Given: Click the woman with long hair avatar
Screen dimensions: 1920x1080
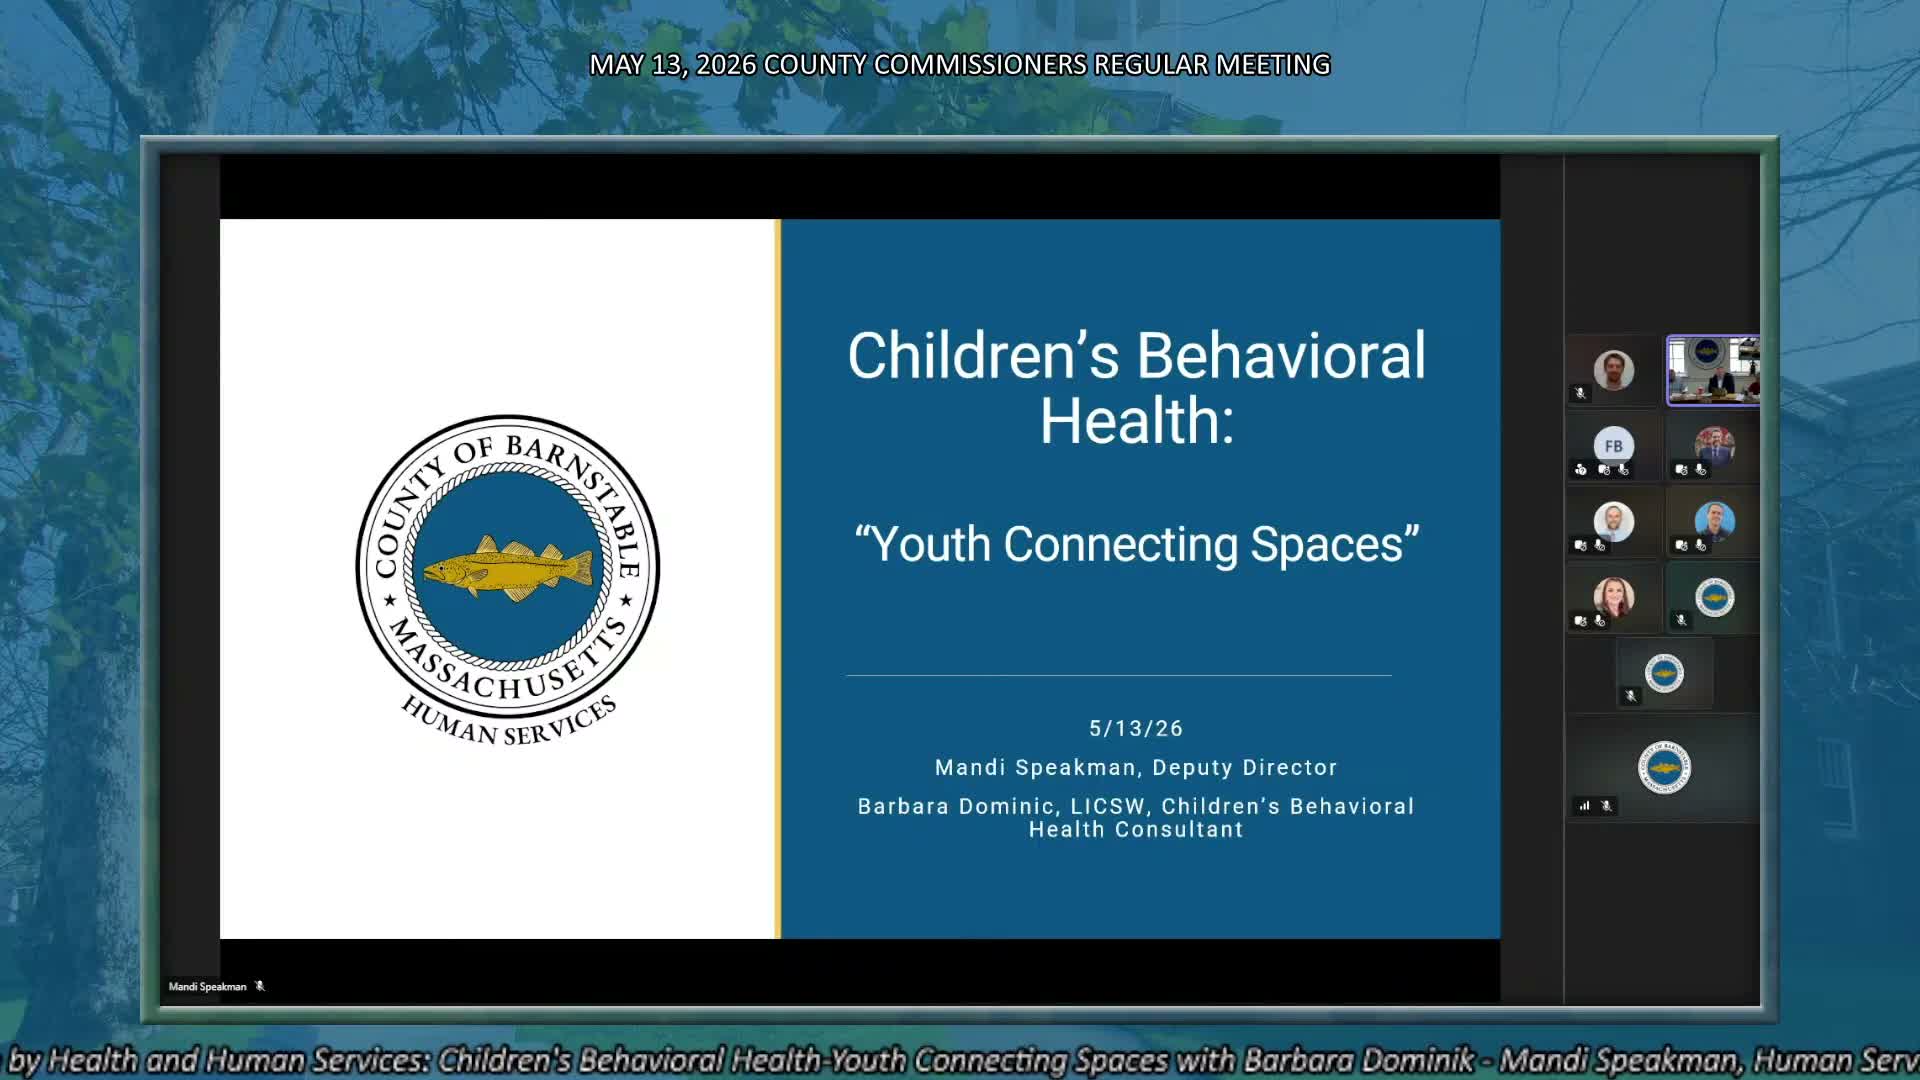Looking at the screenshot, I should (x=1614, y=597).
